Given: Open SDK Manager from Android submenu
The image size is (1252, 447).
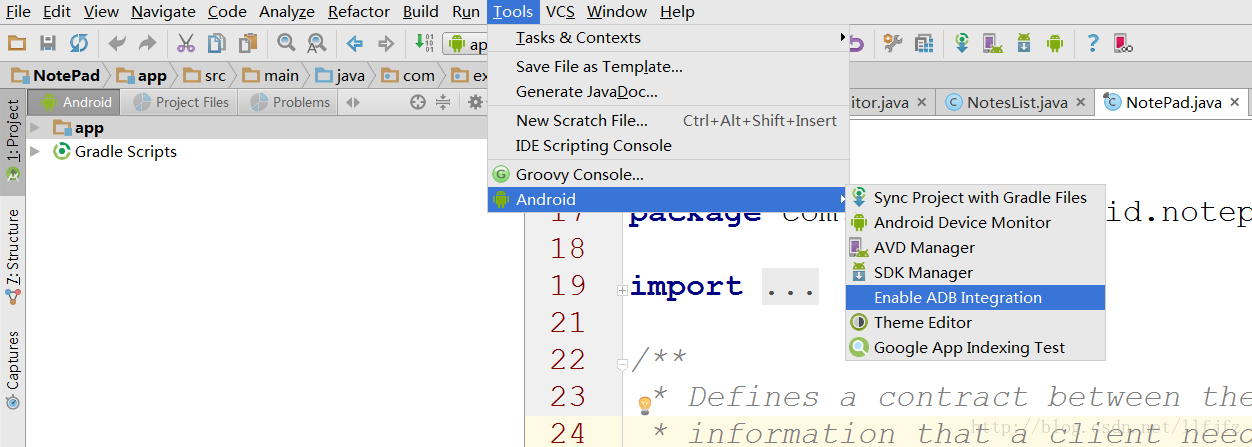Looking at the screenshot, I should point(975,273).
